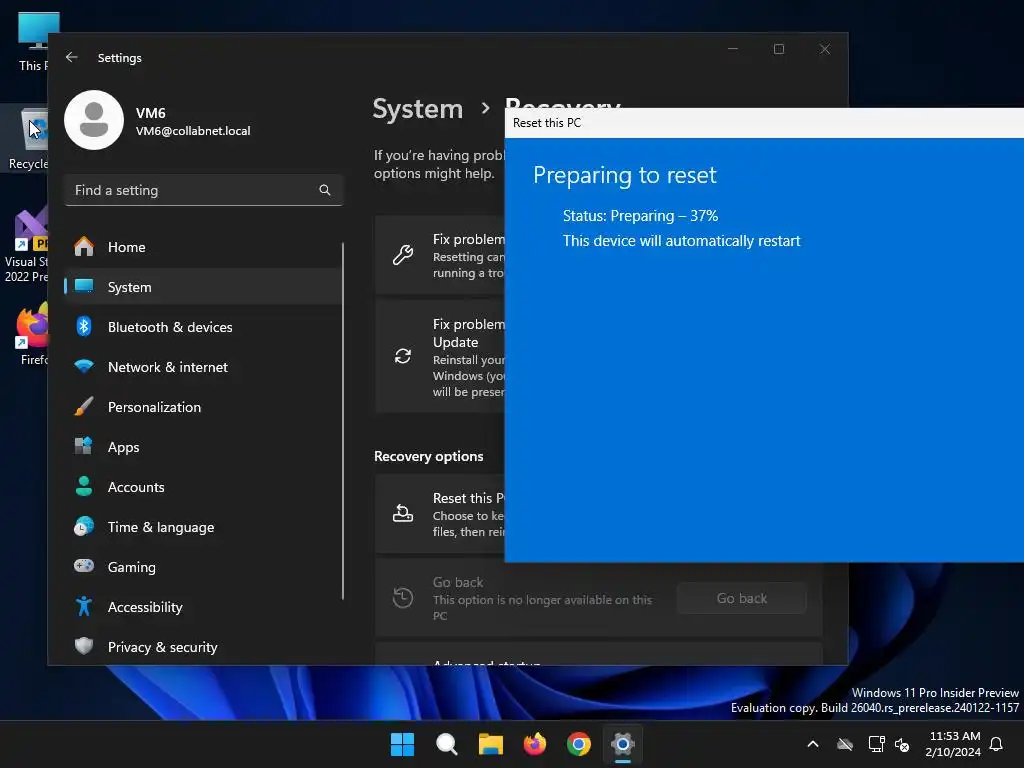Screen dimensions: 1024x768
Task: Go back with the Settings back arrow
Action: pyautogui.click(x=71, y=57)
